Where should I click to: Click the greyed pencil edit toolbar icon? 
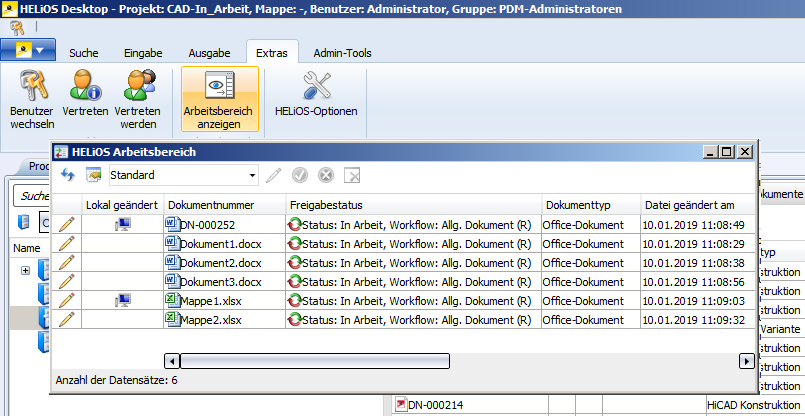[x=274, y=176]
